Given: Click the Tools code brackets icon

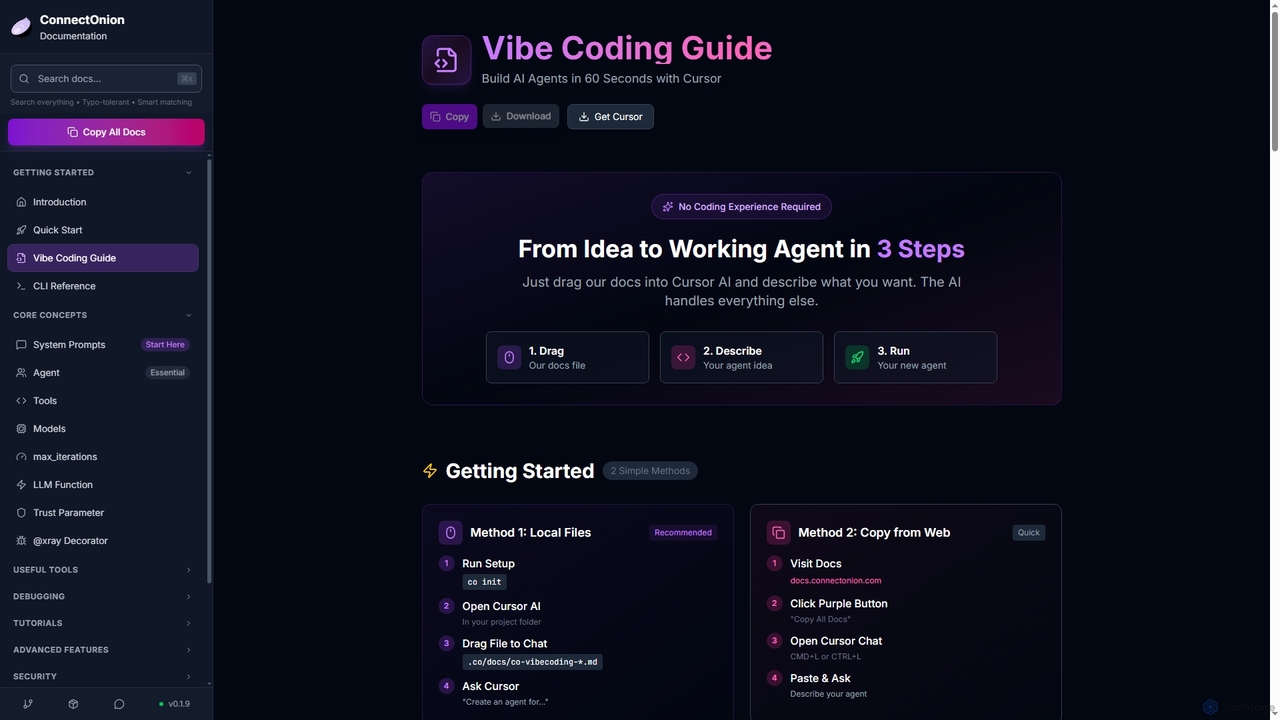Looking at the screenshot, I should point(22,401).
